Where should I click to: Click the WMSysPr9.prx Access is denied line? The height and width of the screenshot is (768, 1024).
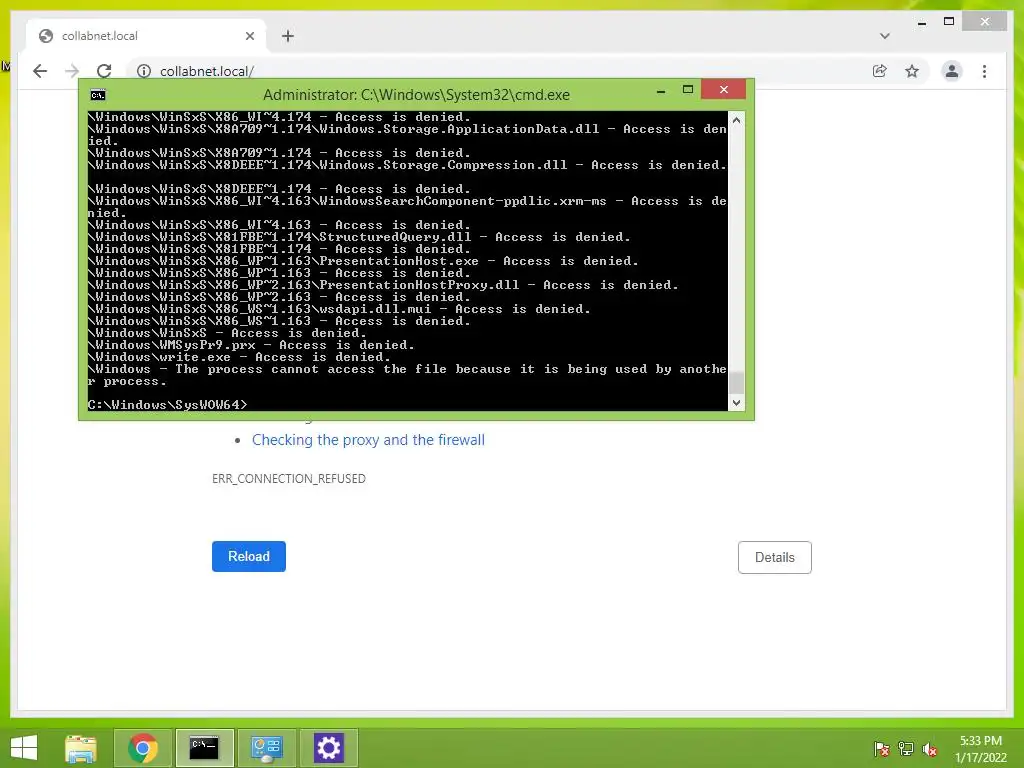[x=251, y=345]
